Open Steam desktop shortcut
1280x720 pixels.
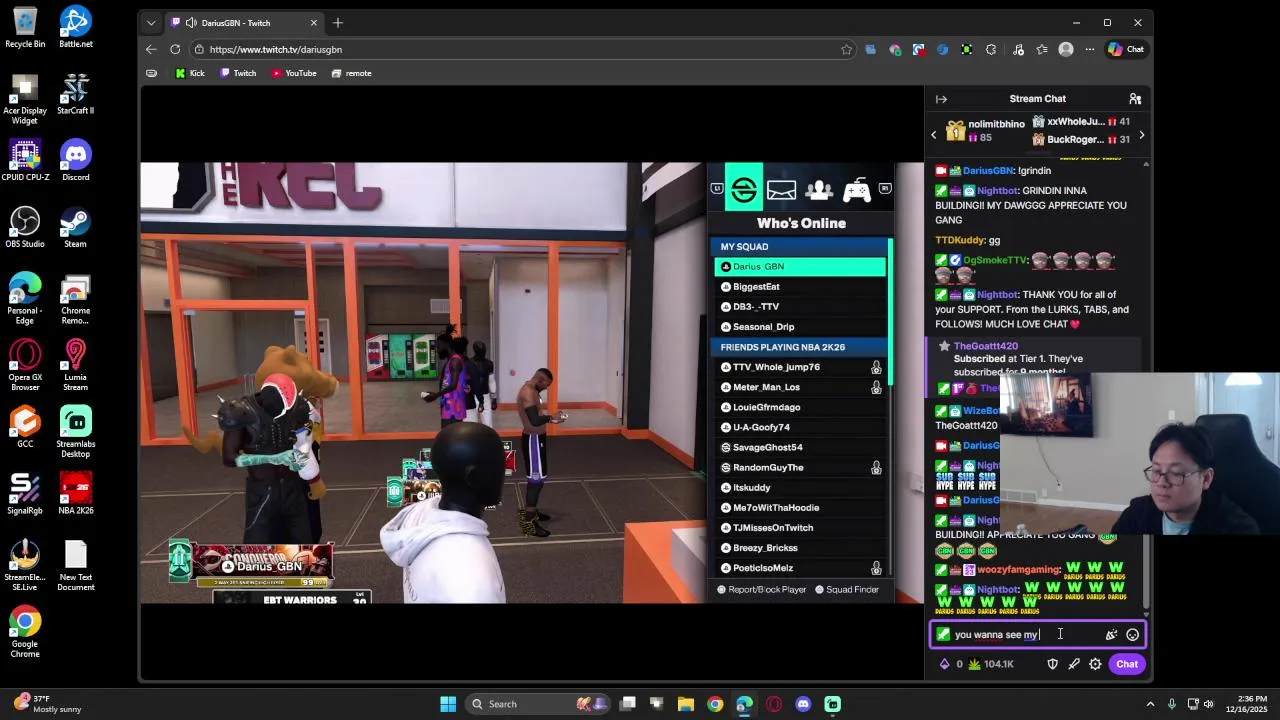pos(76,227)
